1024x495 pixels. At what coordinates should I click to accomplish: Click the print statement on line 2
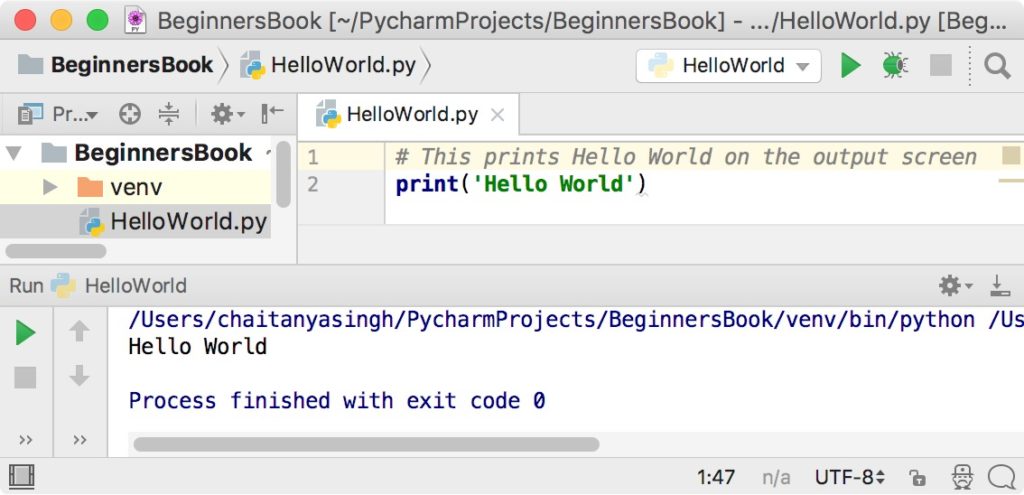[520, 185]
